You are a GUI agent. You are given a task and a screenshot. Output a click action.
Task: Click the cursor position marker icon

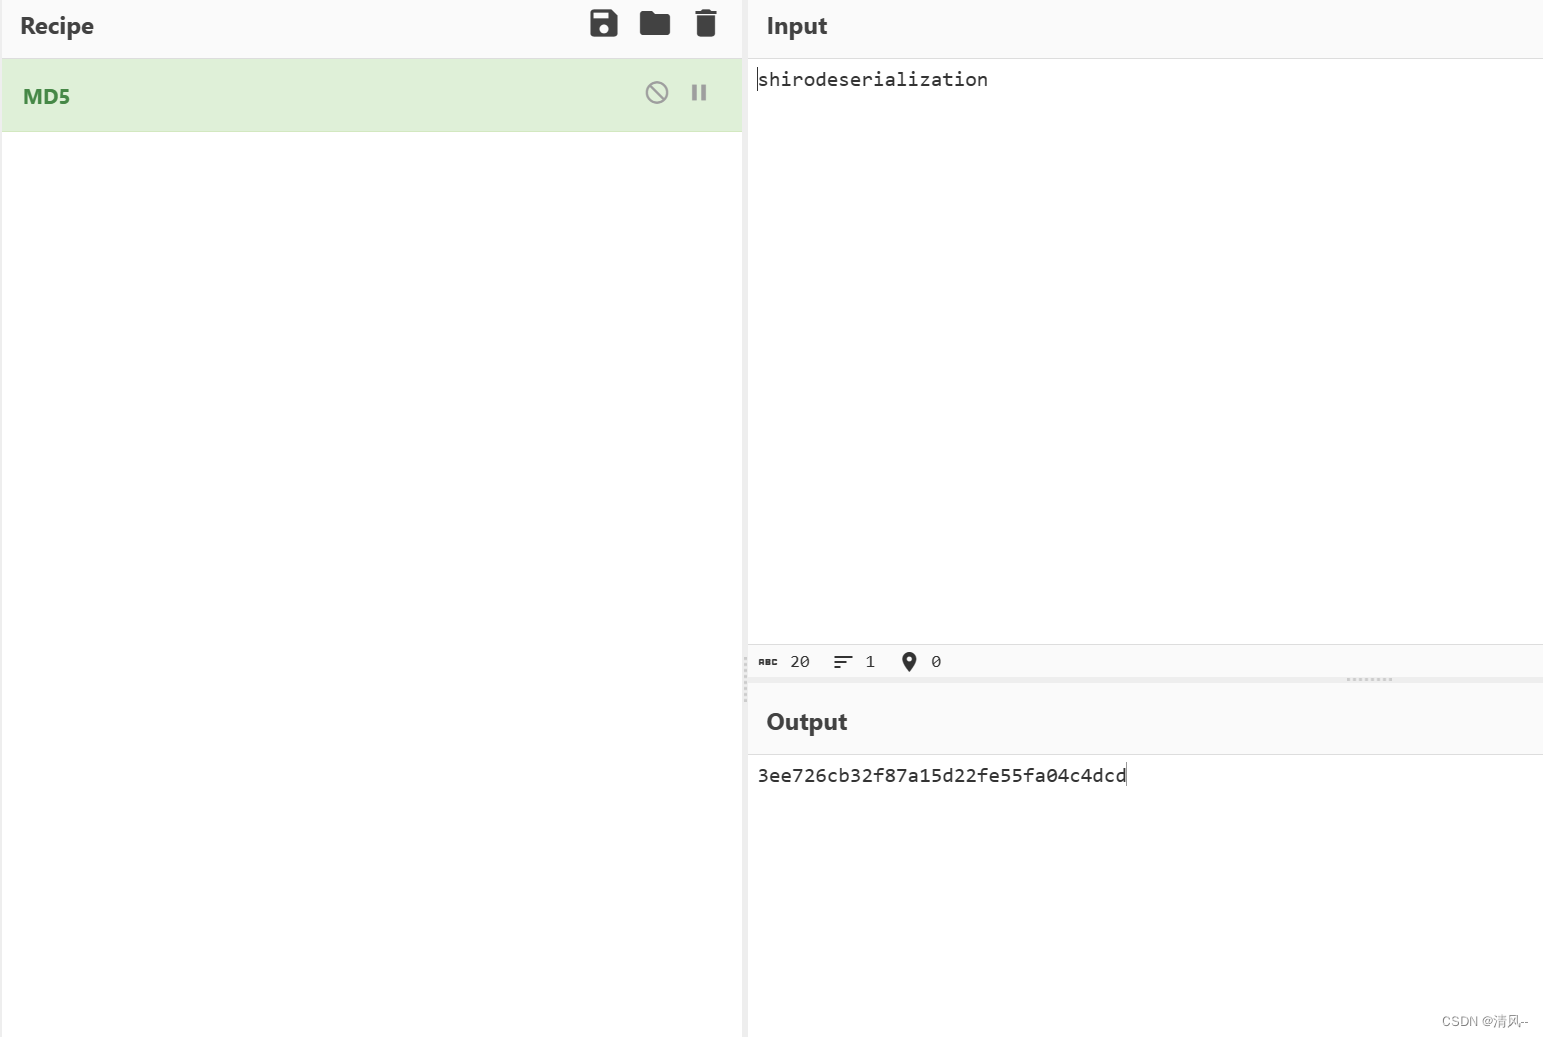909,662
